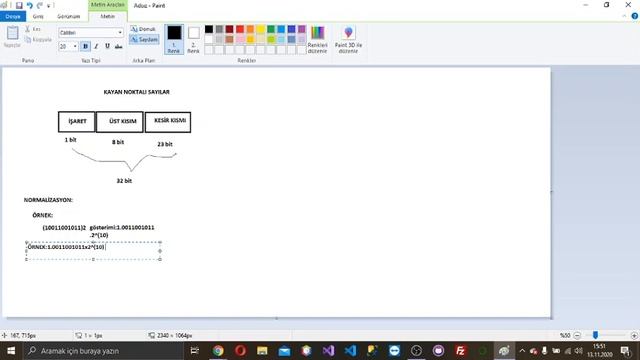Click the taskbar search box
This screenshot has width=640, height=360.
tap(104, 351)
